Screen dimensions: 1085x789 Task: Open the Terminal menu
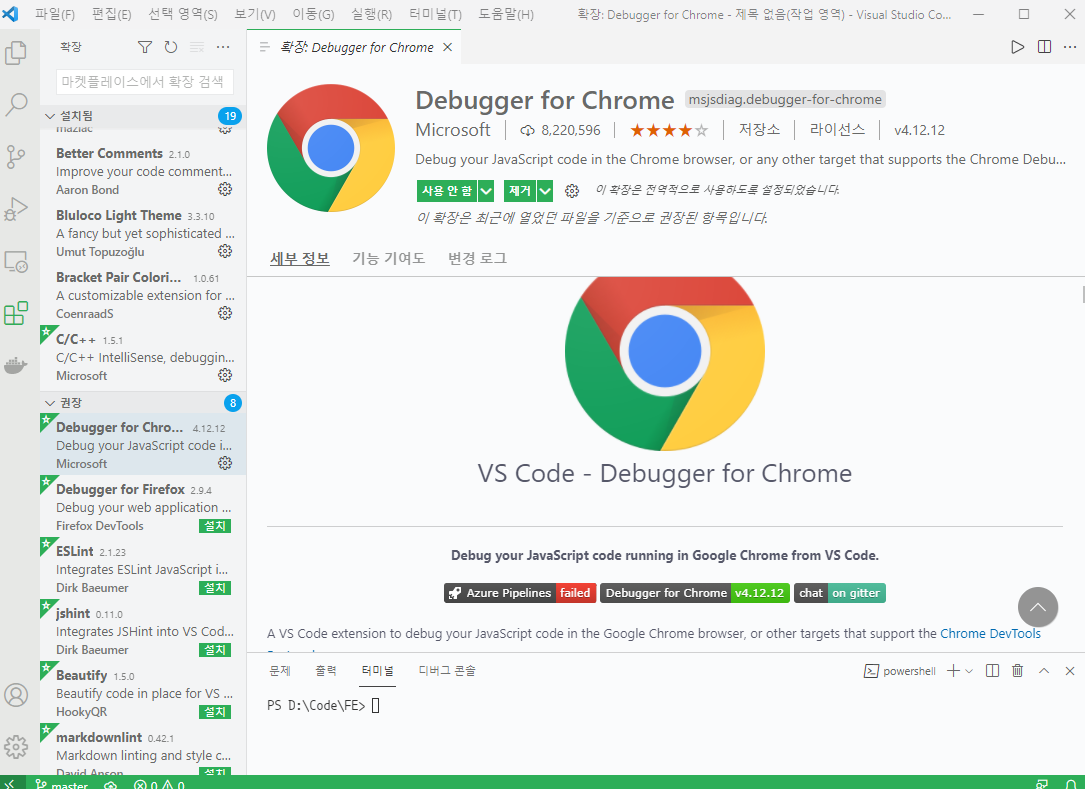coord(435,14)
